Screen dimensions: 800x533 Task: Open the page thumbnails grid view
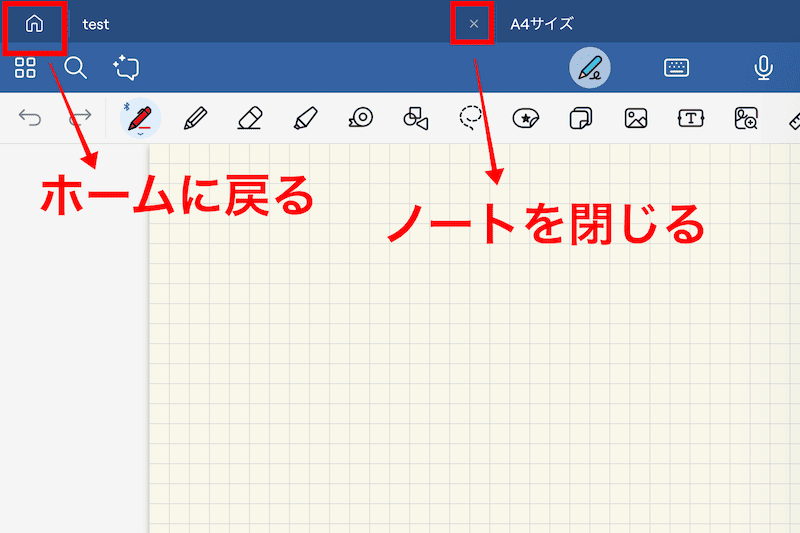pos(26,68)
